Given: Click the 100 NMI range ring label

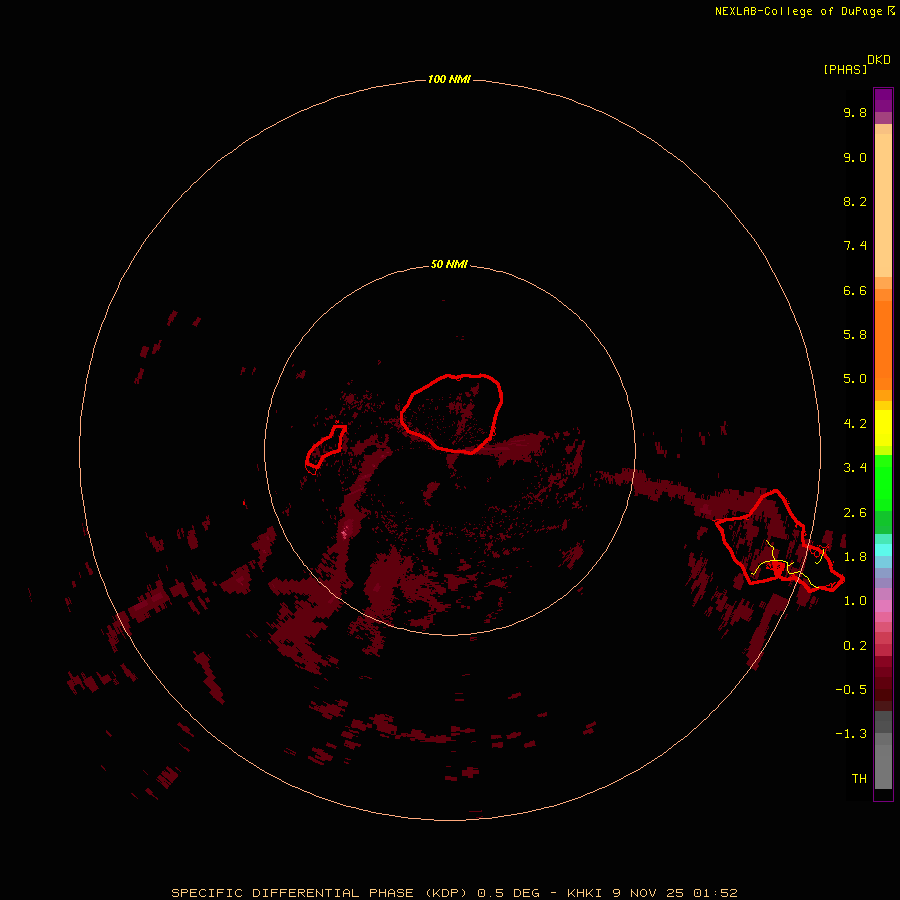Looking at the screenshot, I should (449, 79).
